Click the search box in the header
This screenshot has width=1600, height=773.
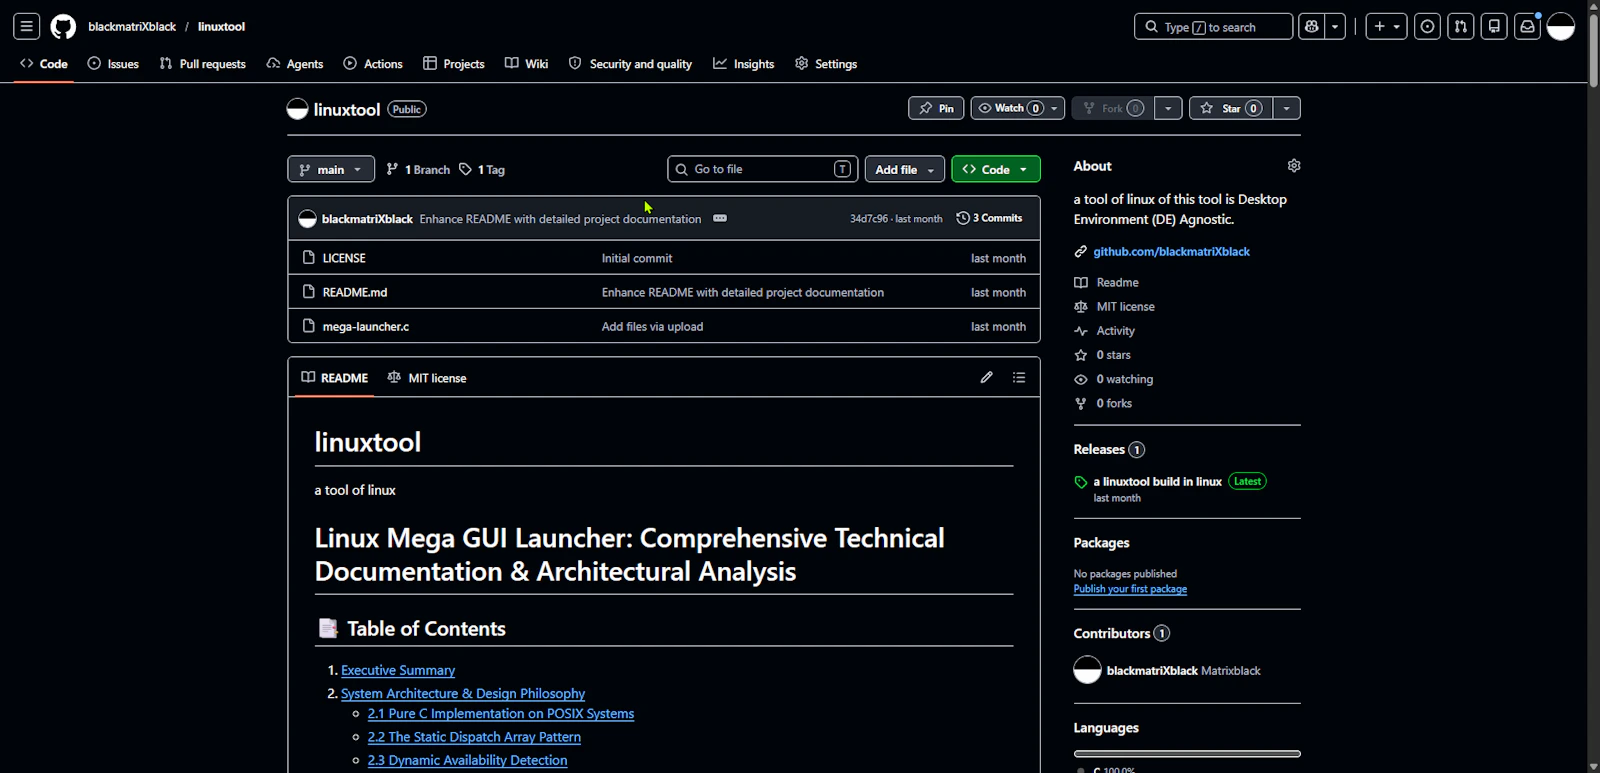1213,27
